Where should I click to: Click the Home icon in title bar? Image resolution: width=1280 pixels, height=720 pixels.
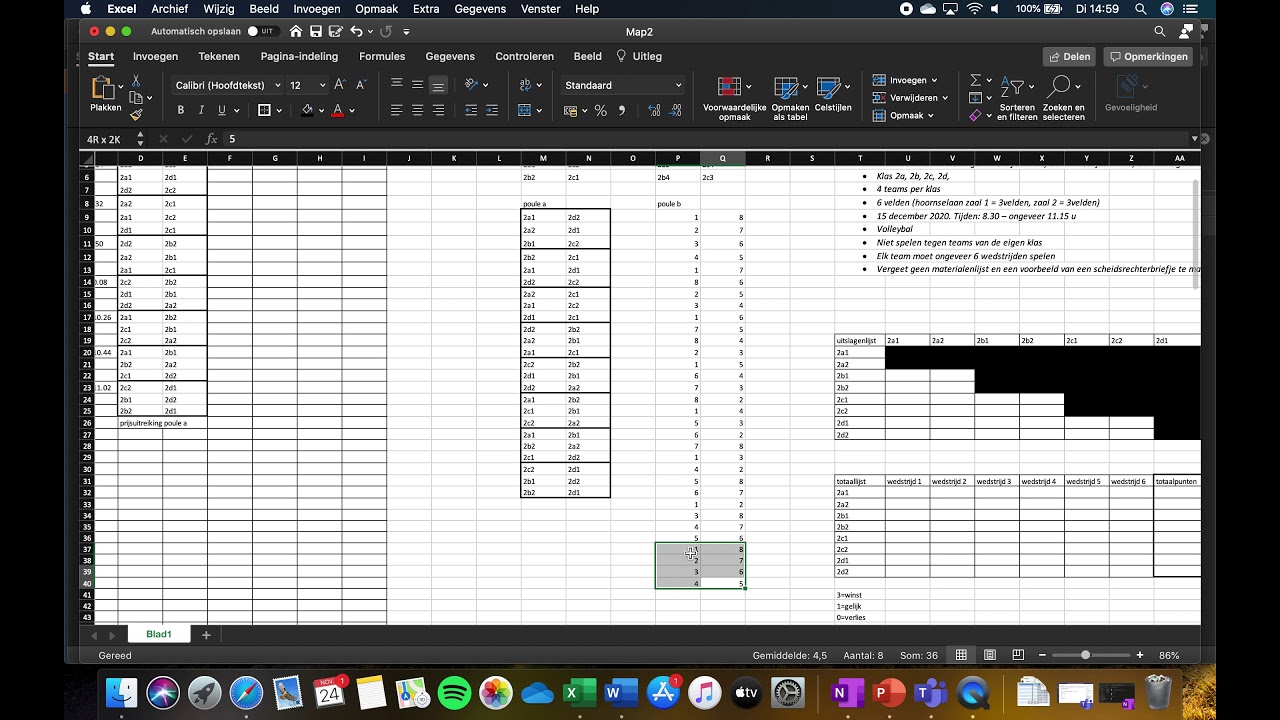click(296, 32)
